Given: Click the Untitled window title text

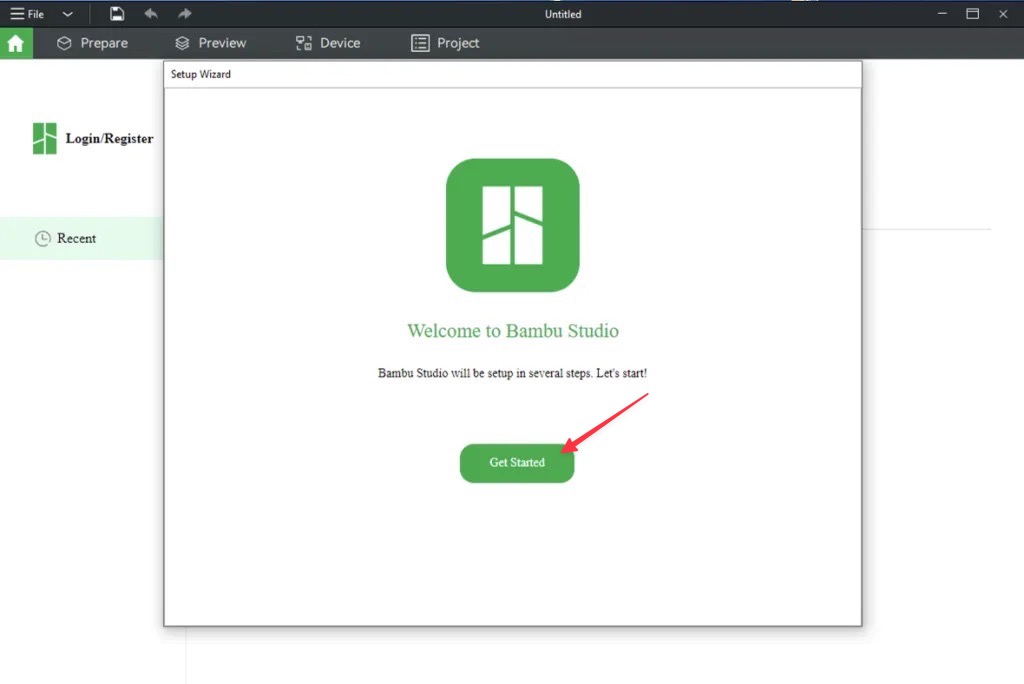Looking at the screenshot, I should [563, 14].
